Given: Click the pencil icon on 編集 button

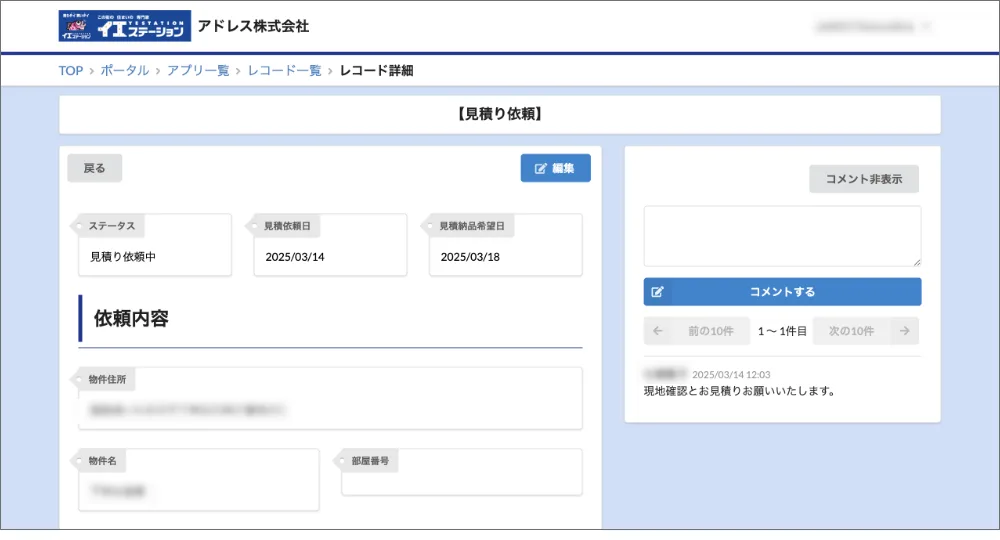Looking at the screenshot, I should click(540, 168).
